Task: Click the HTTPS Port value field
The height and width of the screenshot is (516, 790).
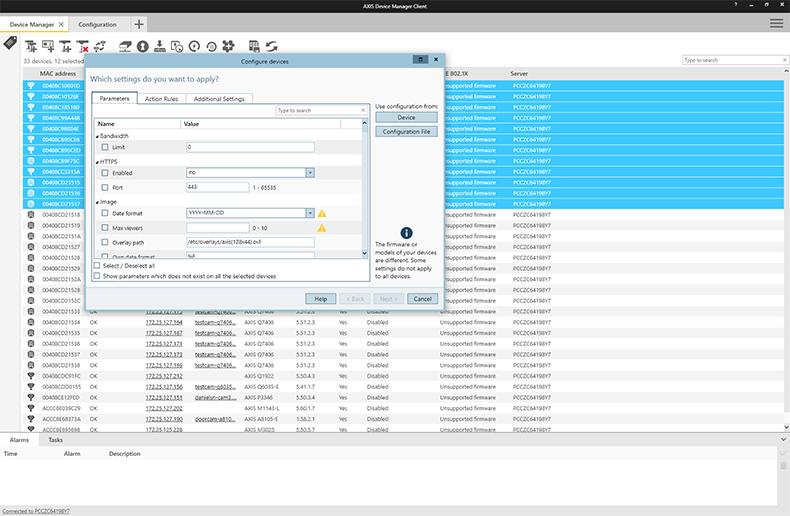Action: click(x=217, y=187)
